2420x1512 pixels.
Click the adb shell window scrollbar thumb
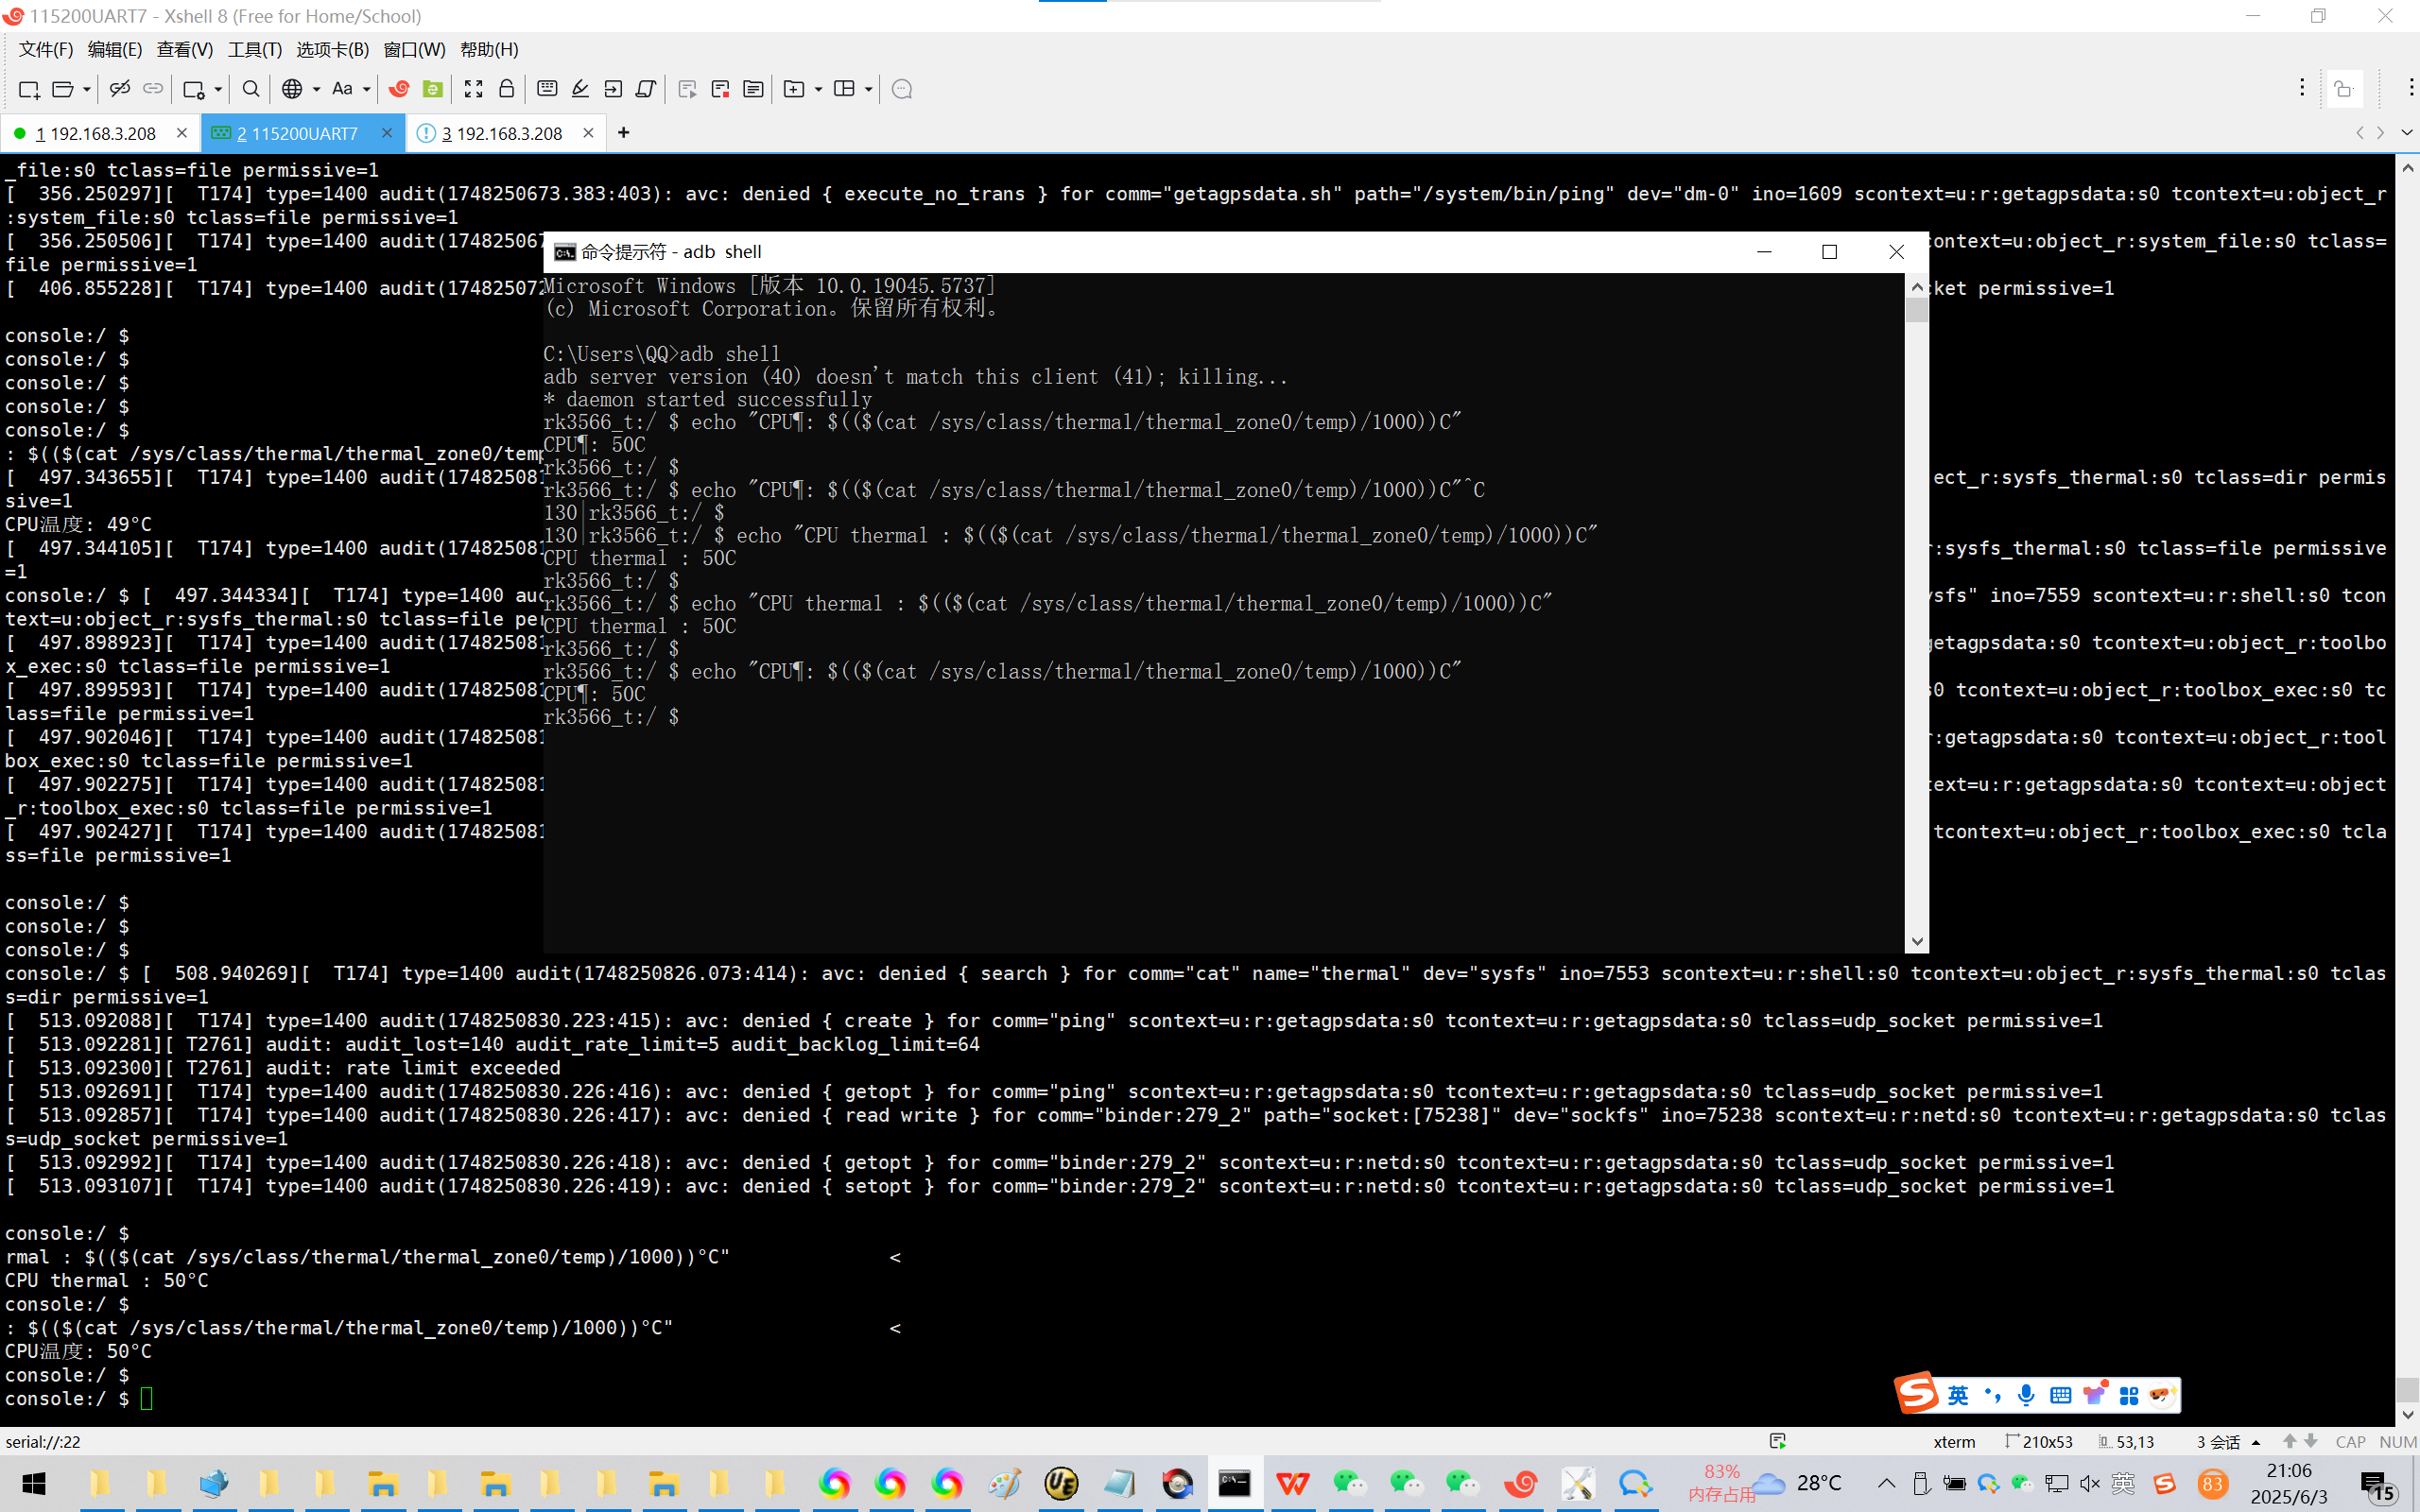(x=1916, y=310)
